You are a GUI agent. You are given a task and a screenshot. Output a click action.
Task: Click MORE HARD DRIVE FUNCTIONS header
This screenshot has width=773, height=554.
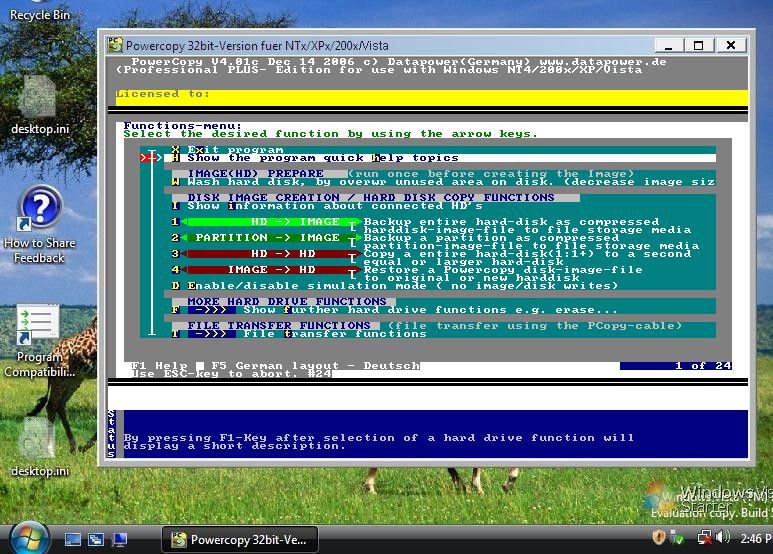point(283,302)
